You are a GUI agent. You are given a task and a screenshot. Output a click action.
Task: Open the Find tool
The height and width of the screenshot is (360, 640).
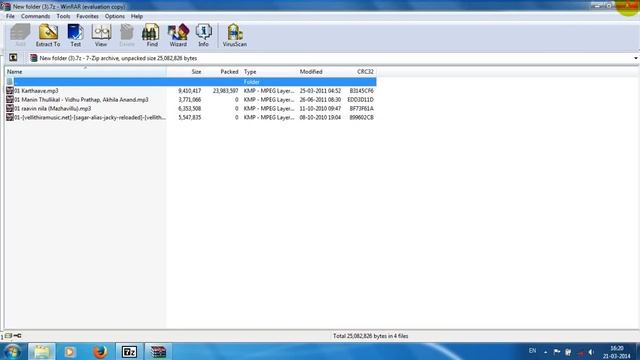pos(151,35)
